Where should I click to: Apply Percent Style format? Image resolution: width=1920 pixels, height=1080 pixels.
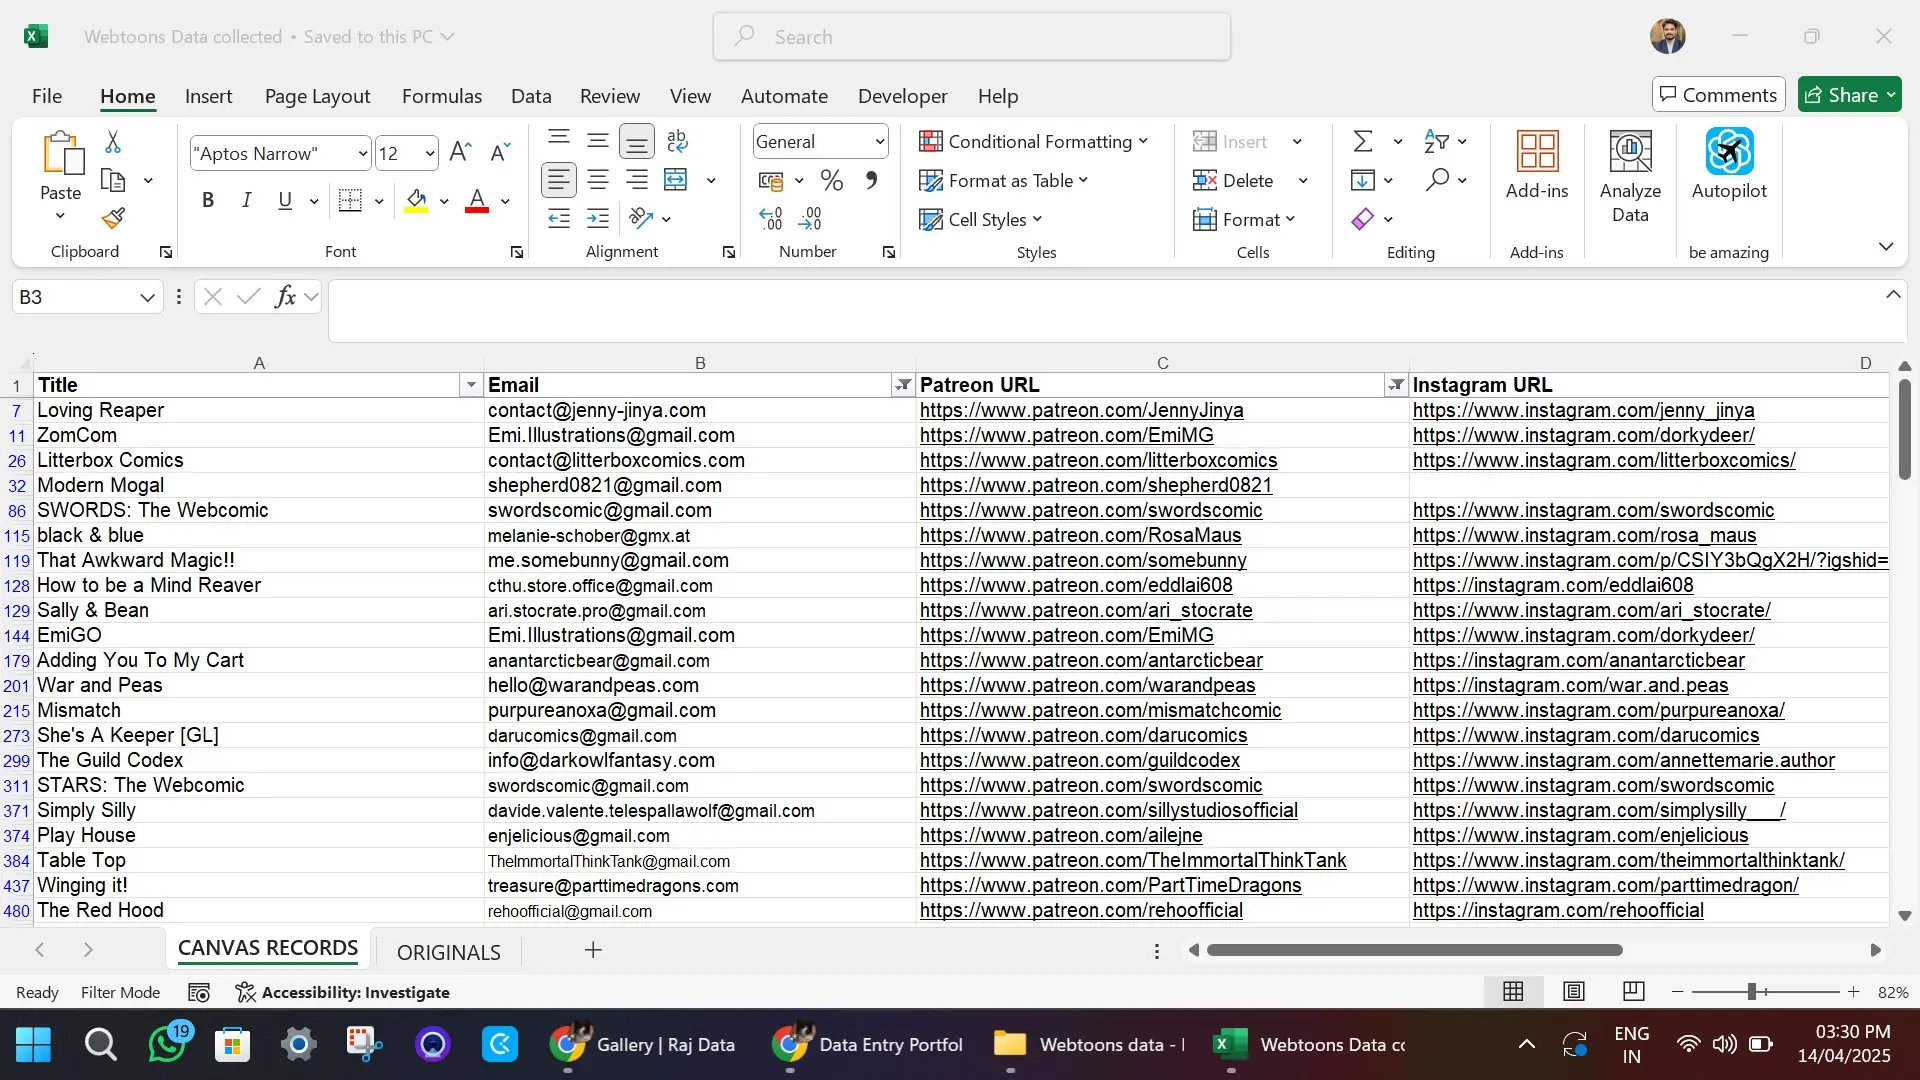831,180
